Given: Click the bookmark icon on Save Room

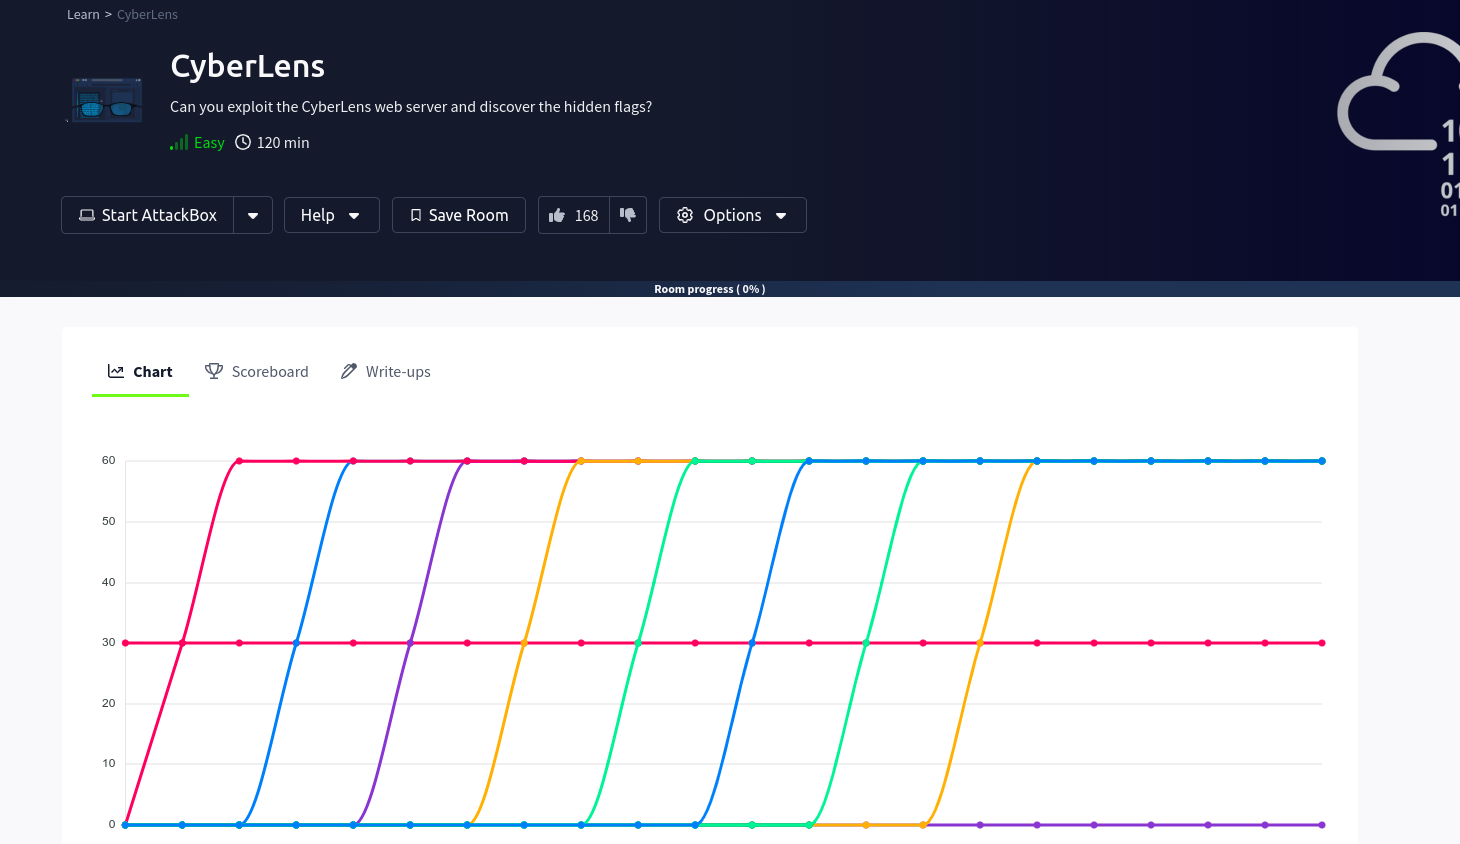Looking at the screenshot, I should click(416, 215).
